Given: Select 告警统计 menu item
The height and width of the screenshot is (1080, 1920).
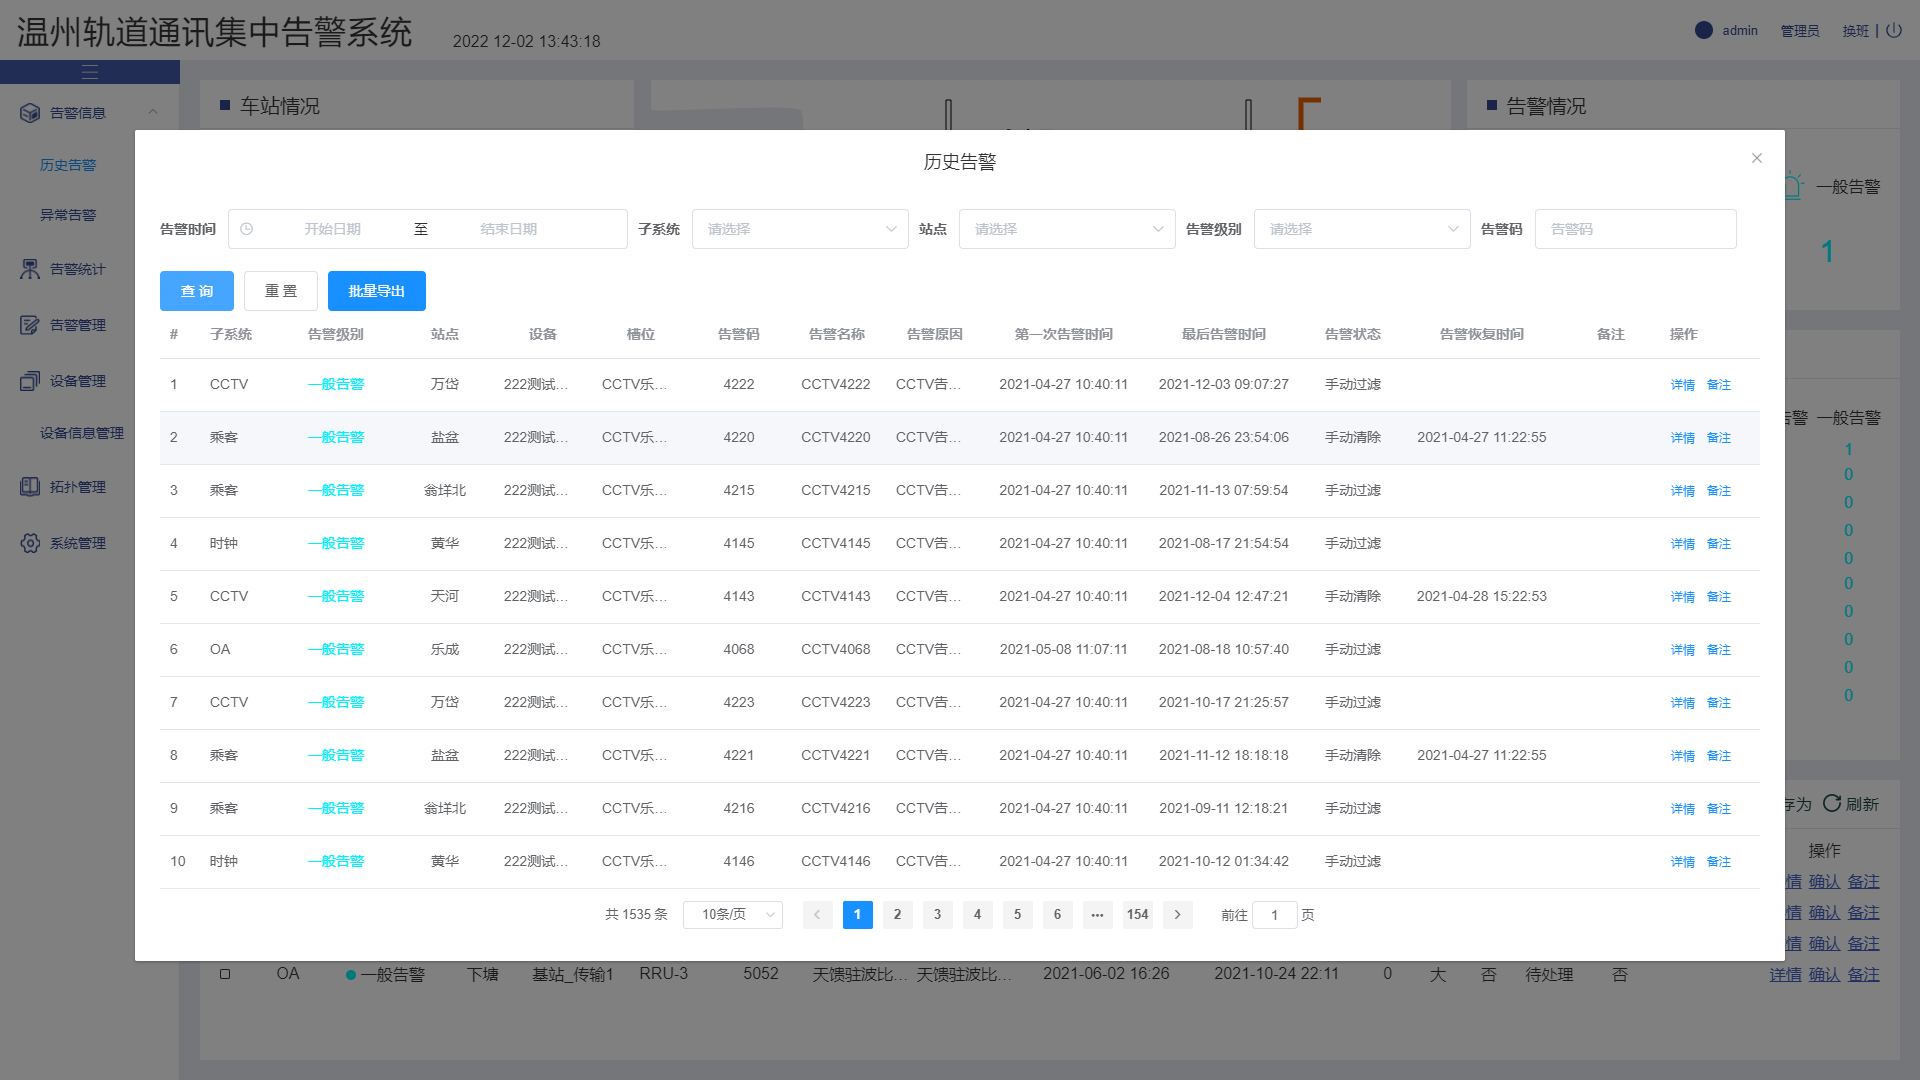Looking at the screenshot, I should tap(78, 269).
